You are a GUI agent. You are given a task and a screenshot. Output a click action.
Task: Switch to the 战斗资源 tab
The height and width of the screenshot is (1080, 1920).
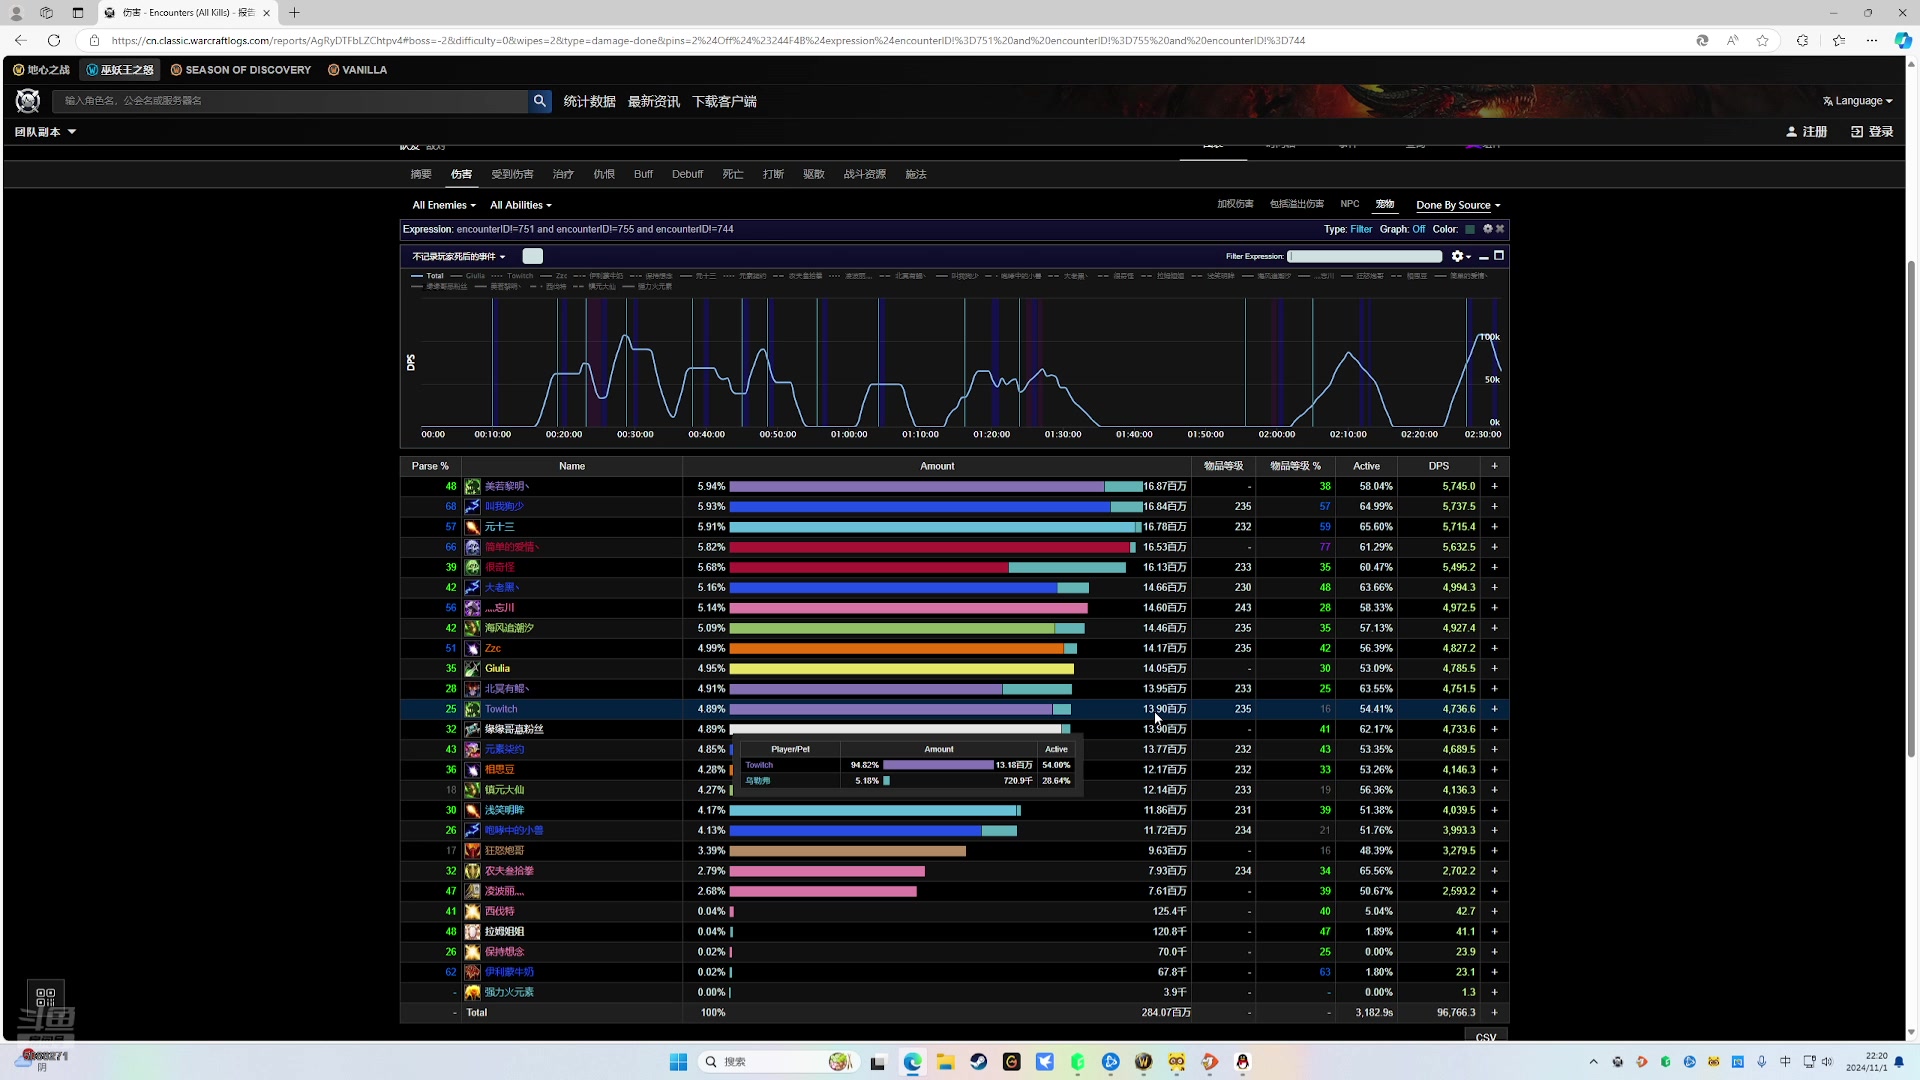point(865,174)
